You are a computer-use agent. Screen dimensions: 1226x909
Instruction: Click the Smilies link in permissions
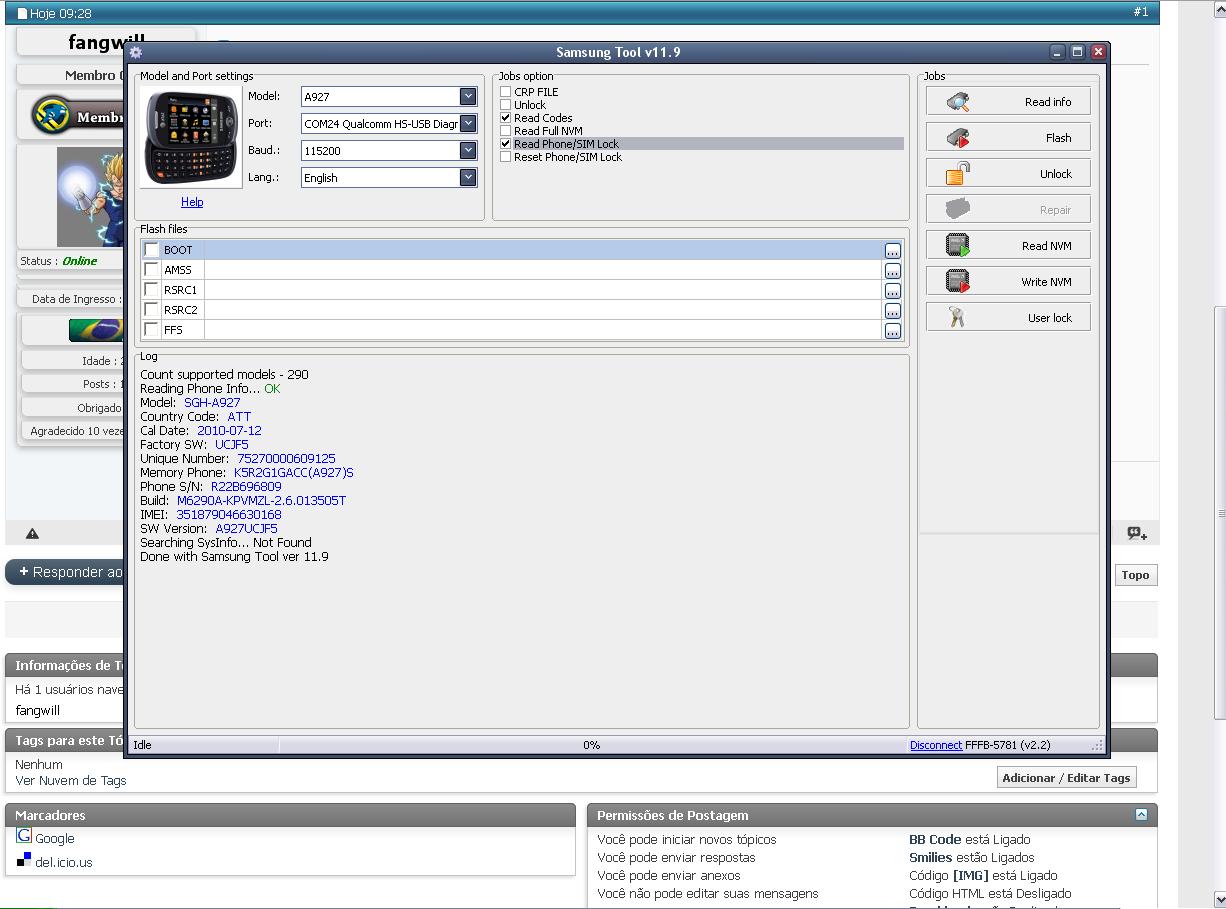point(930,858)
